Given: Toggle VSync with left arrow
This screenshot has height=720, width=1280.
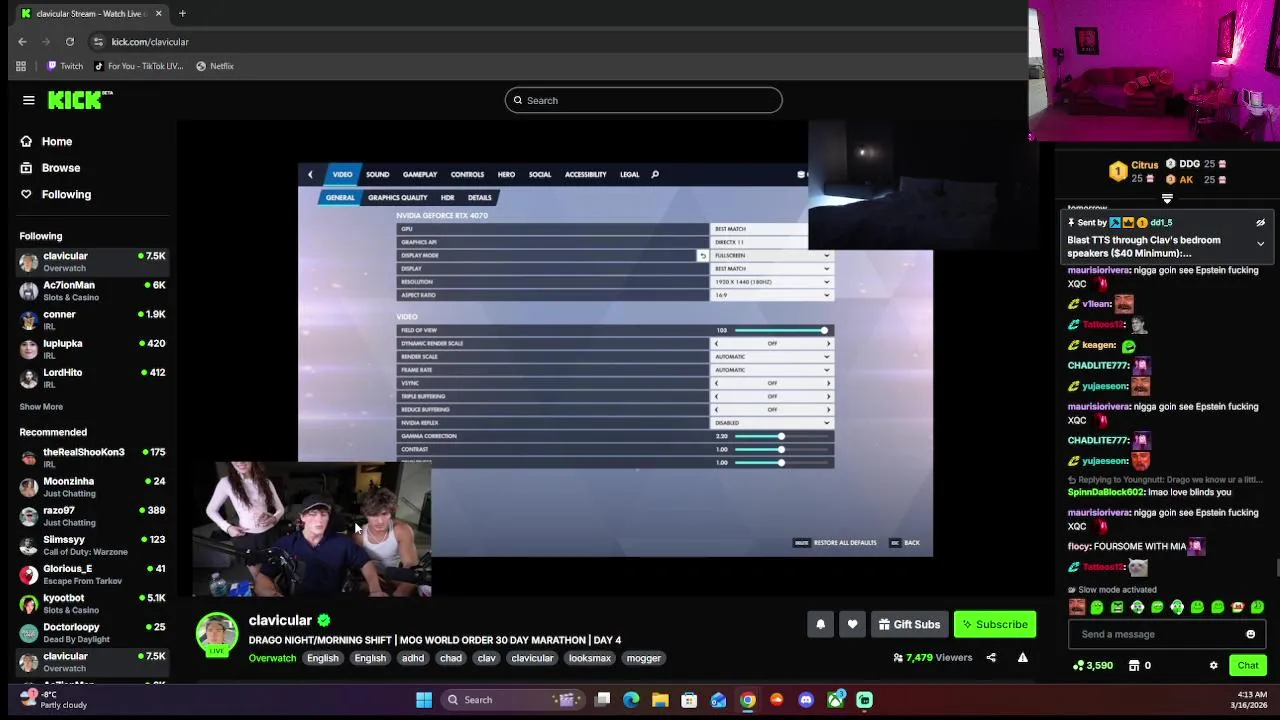Looking at the screenshot, I should [x=716, y=383].
